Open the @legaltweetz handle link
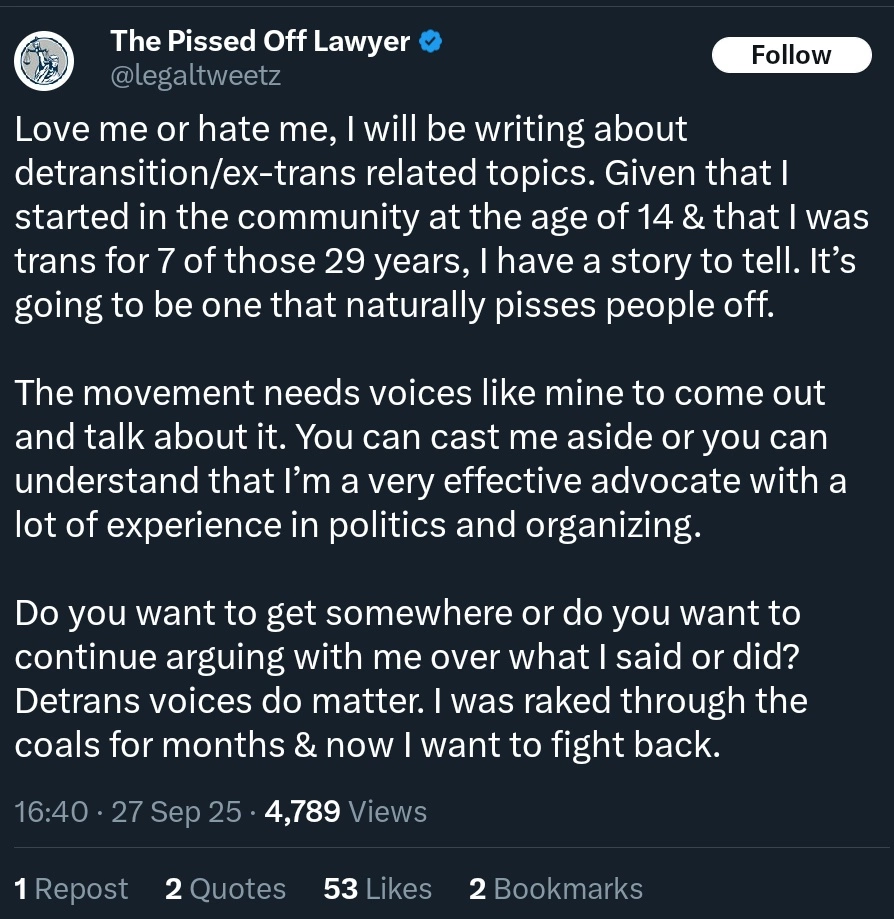Viewport: 894px width, 919px height. pos(196,76)
